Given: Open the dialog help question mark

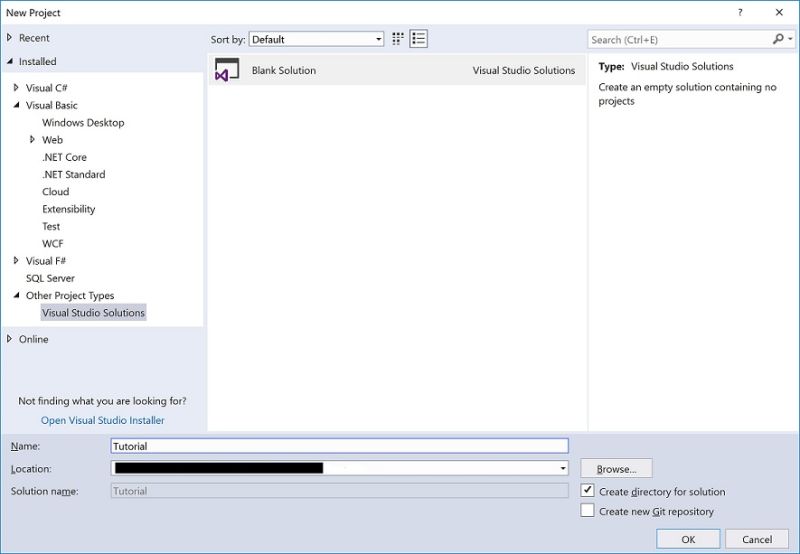Looking at the screenshot, I should [740, 13].
